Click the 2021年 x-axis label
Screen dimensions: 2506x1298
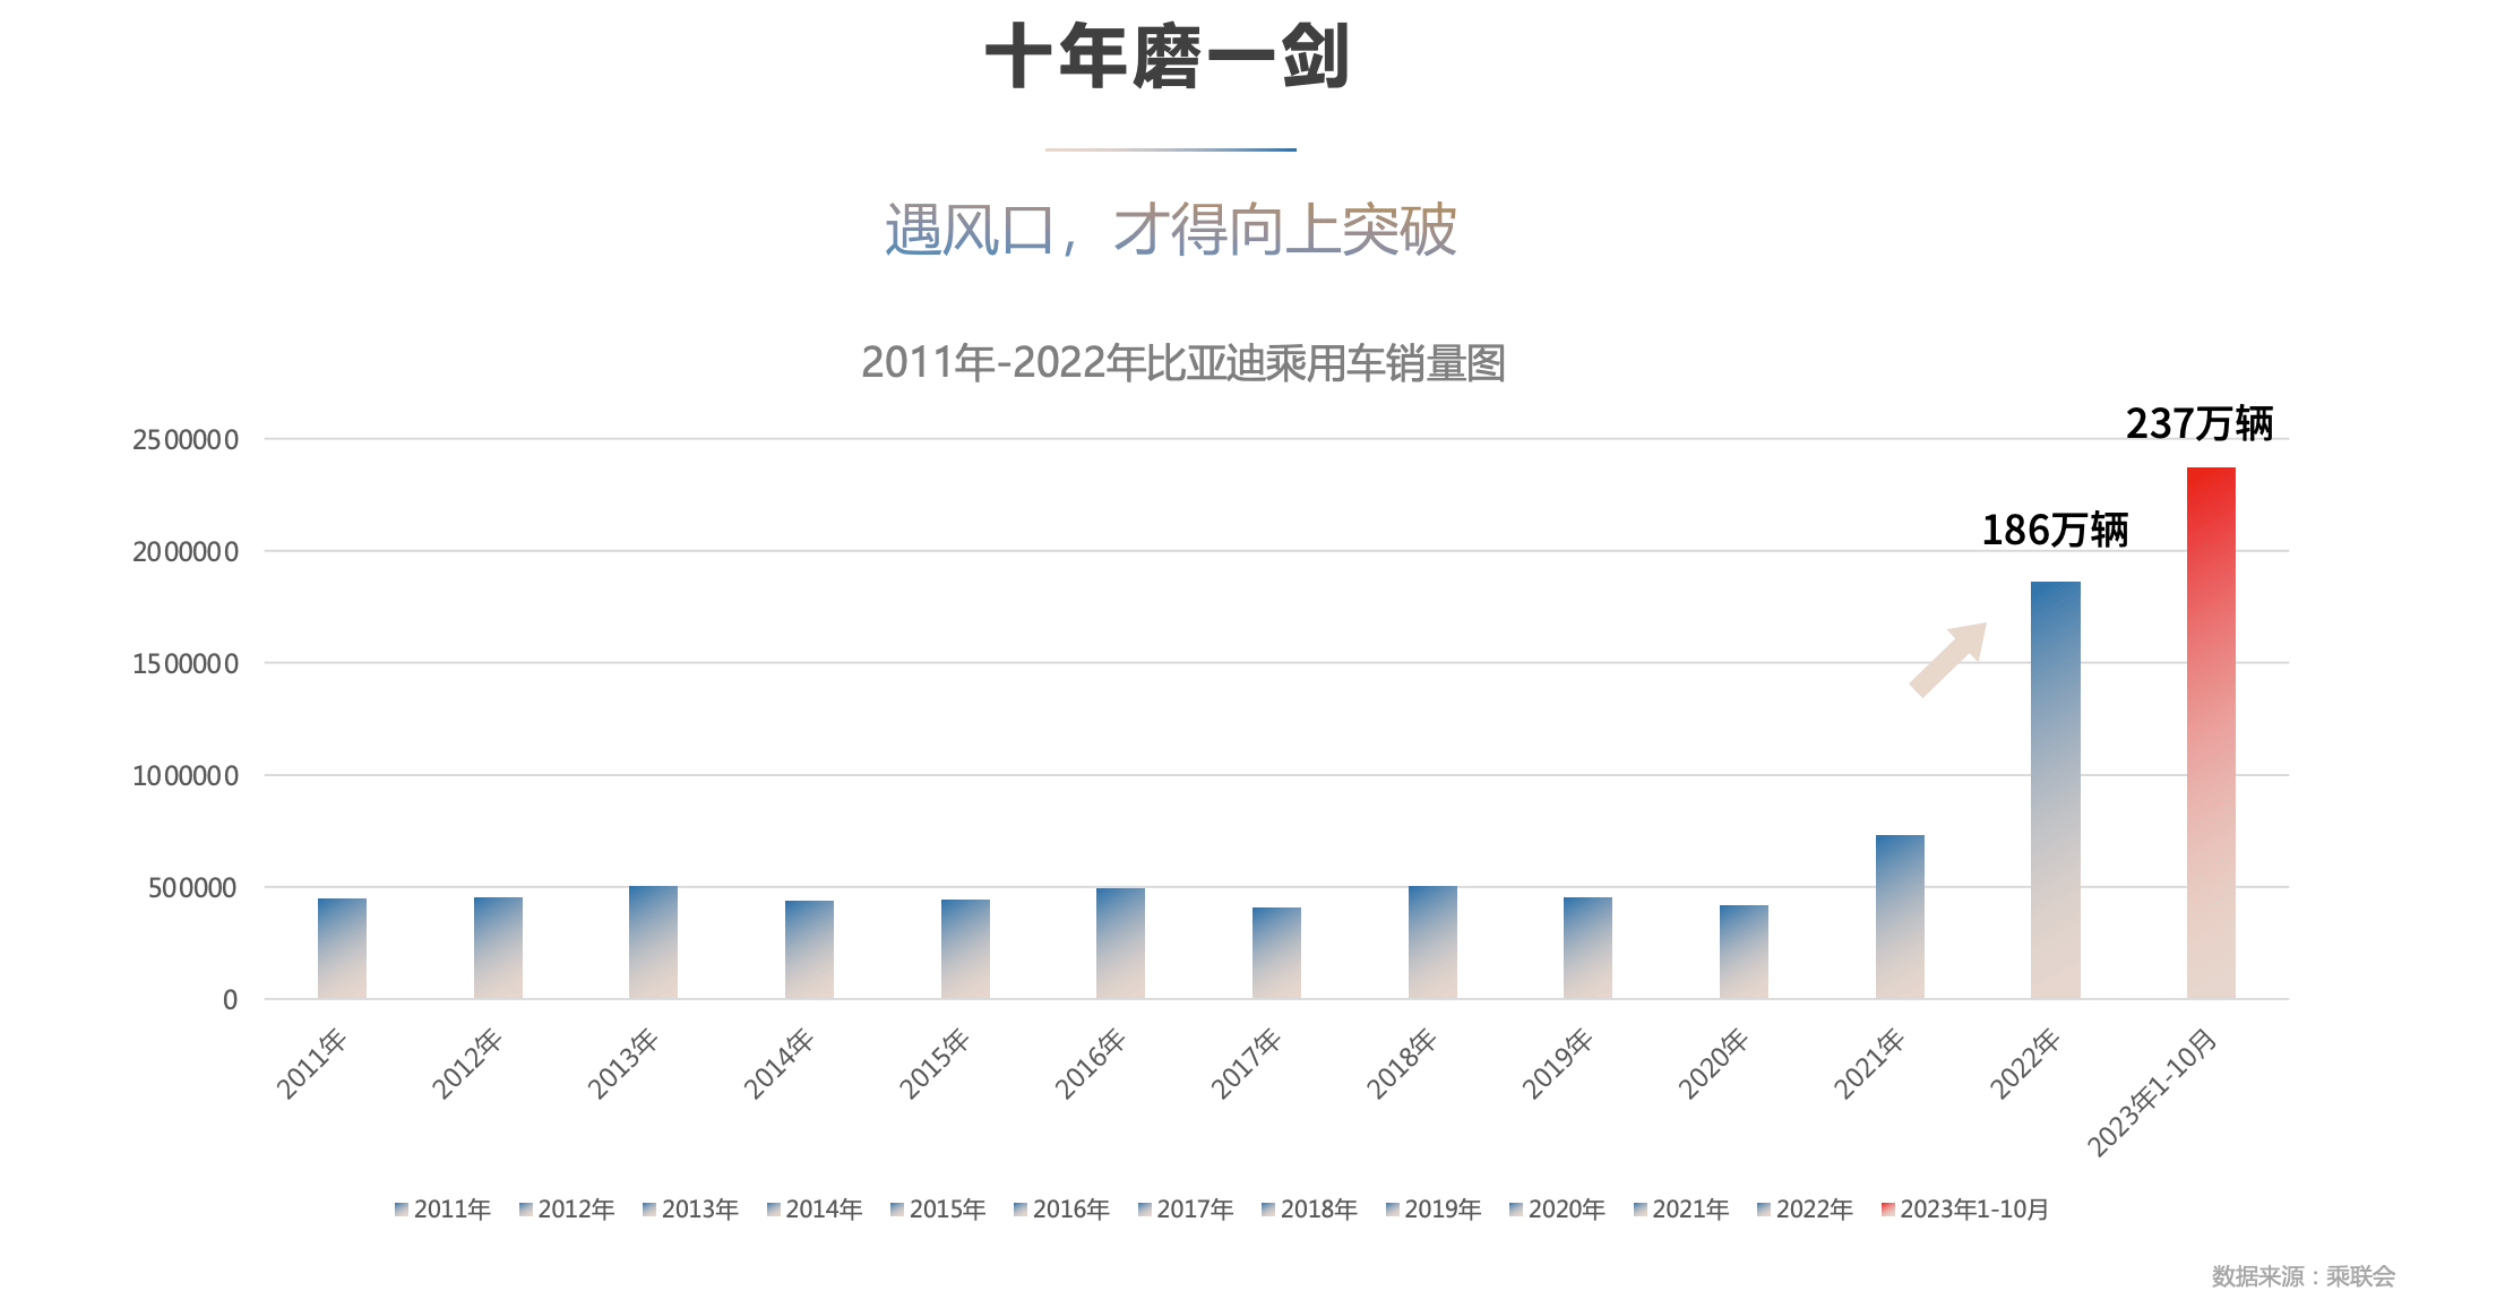(1868, 1064)
